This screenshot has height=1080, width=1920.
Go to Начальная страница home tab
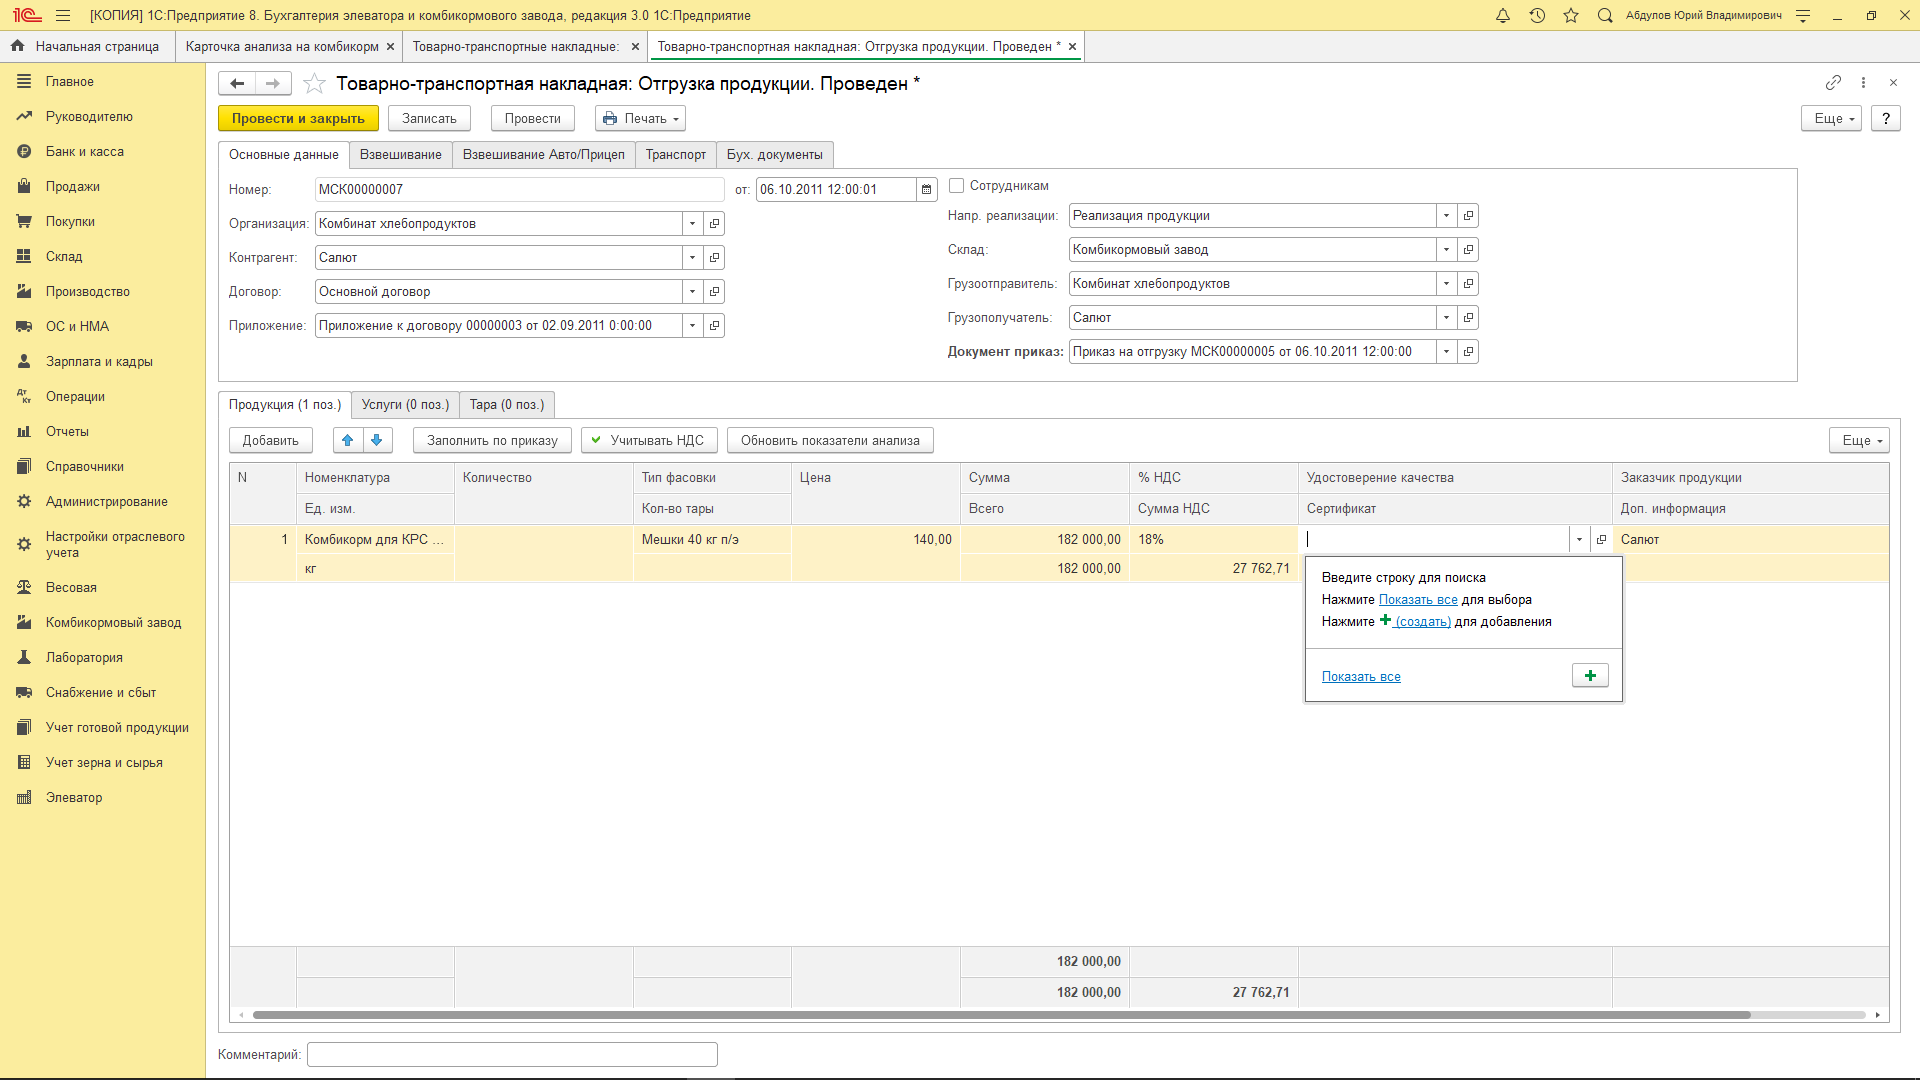87,46
